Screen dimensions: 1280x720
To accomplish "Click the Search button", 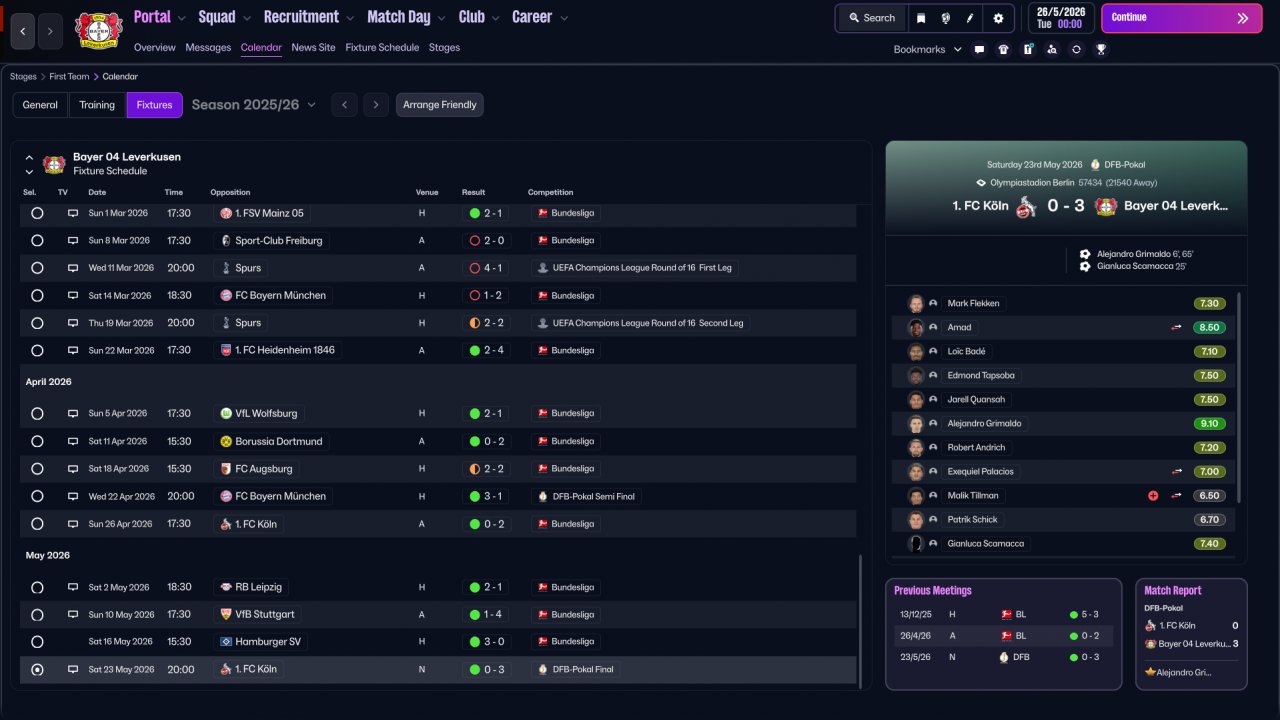I will (x=872, y=18).
